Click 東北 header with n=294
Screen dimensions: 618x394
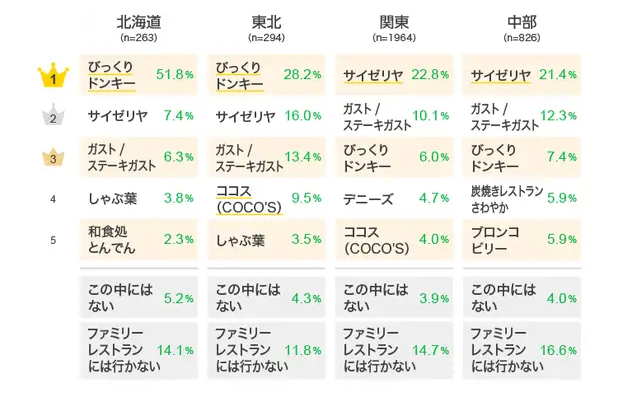(266, 28)
